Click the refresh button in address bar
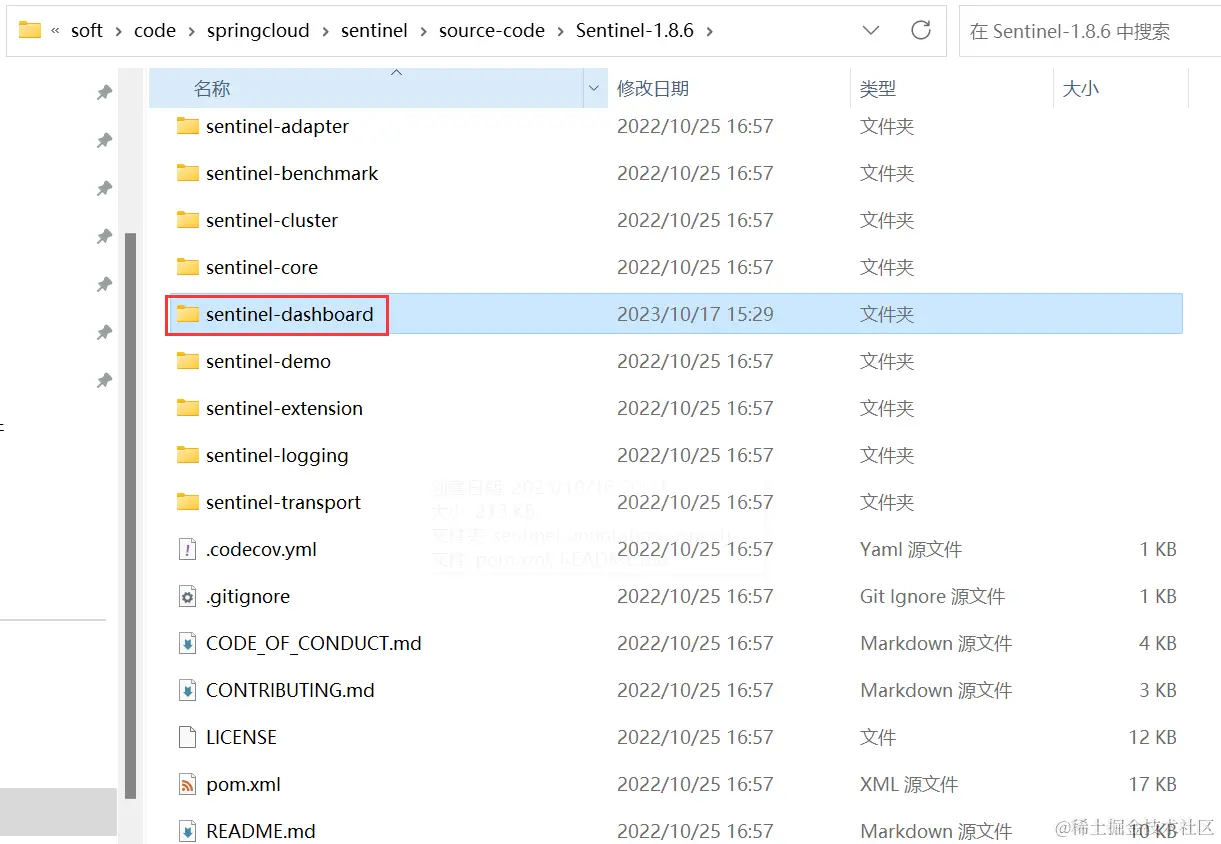This screenshot has height=844, width=1221. click(x=921, y=30)
